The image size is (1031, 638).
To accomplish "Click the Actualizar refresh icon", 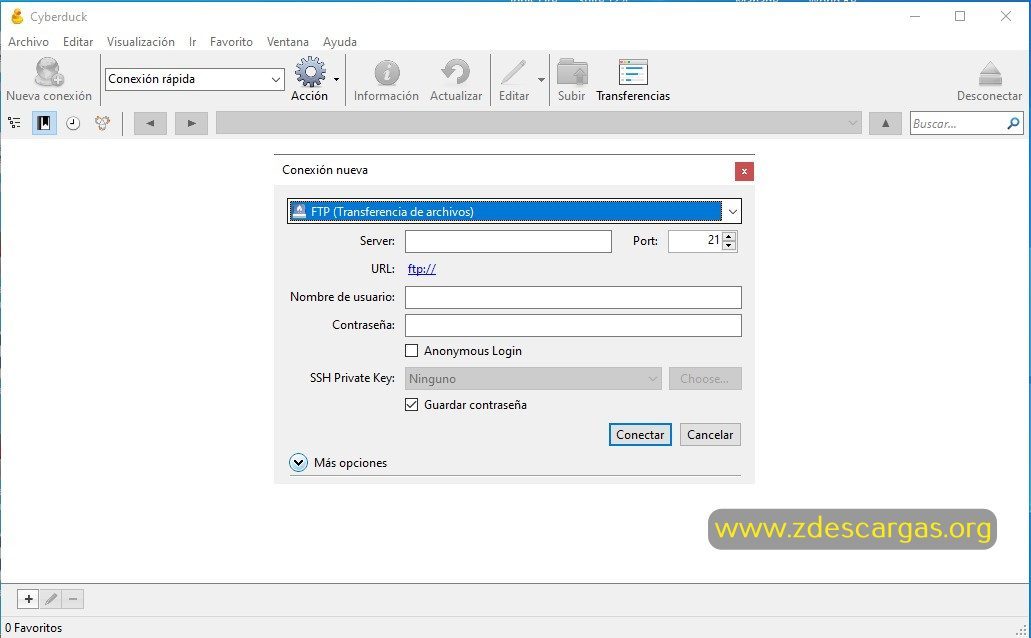I will coord(456,72).
